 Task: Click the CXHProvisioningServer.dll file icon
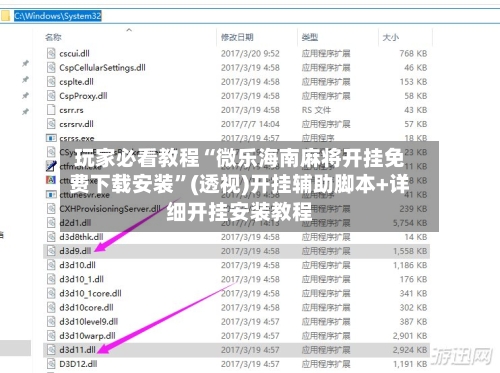51,209
